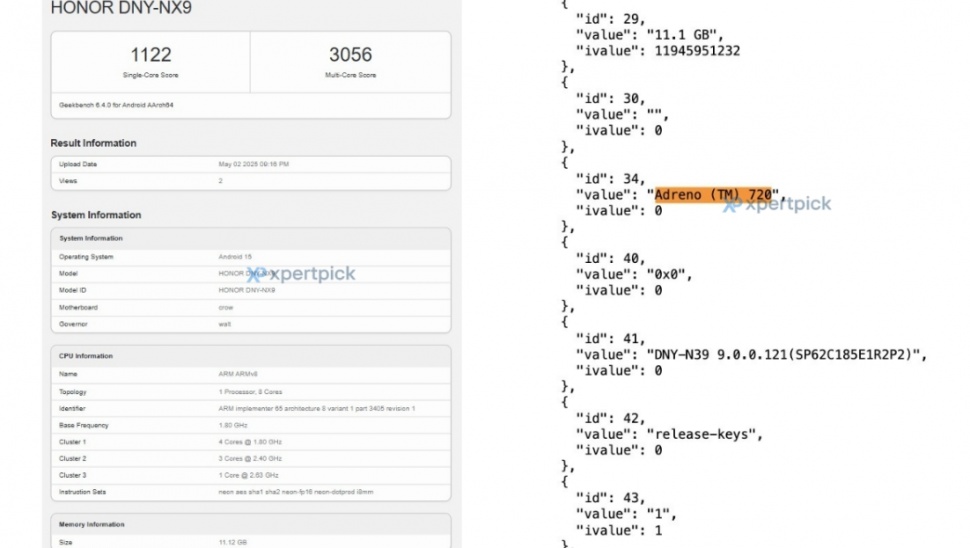970x548 pixels.
Task: Click the JSON line "id": 30
Action: click(611, 99)
